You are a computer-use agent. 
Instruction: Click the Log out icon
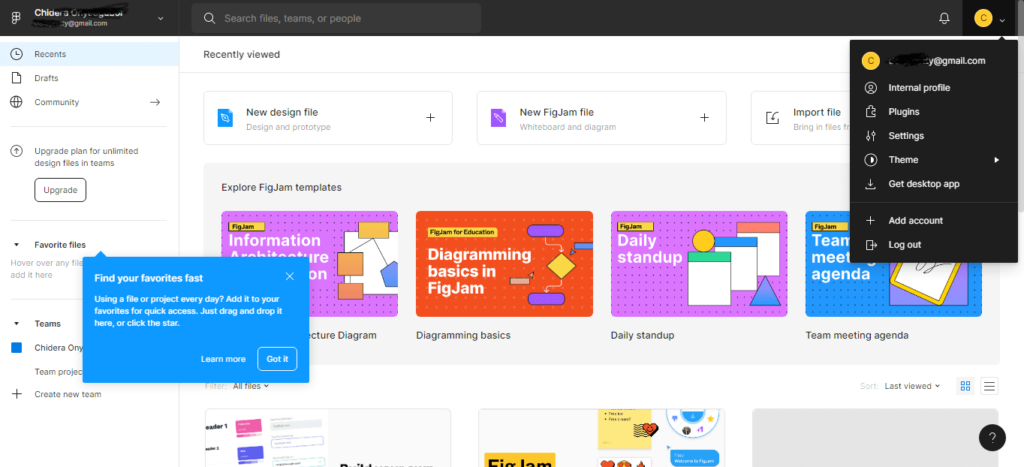coord(870,245)
